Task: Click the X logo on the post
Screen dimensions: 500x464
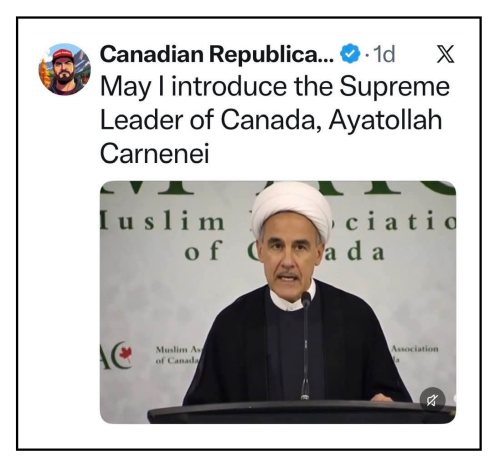Action: tap(445, 54)
